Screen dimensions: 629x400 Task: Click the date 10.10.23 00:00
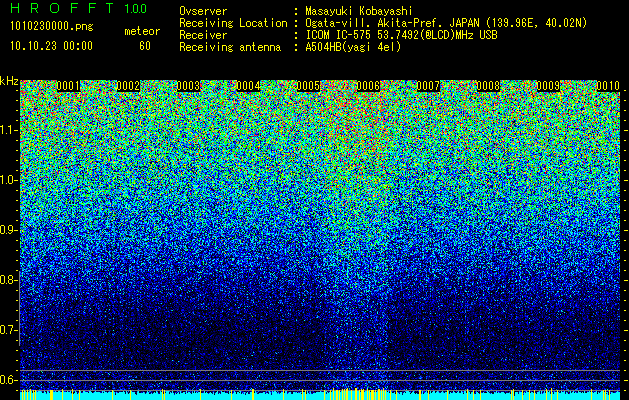(x=51, y=46)
